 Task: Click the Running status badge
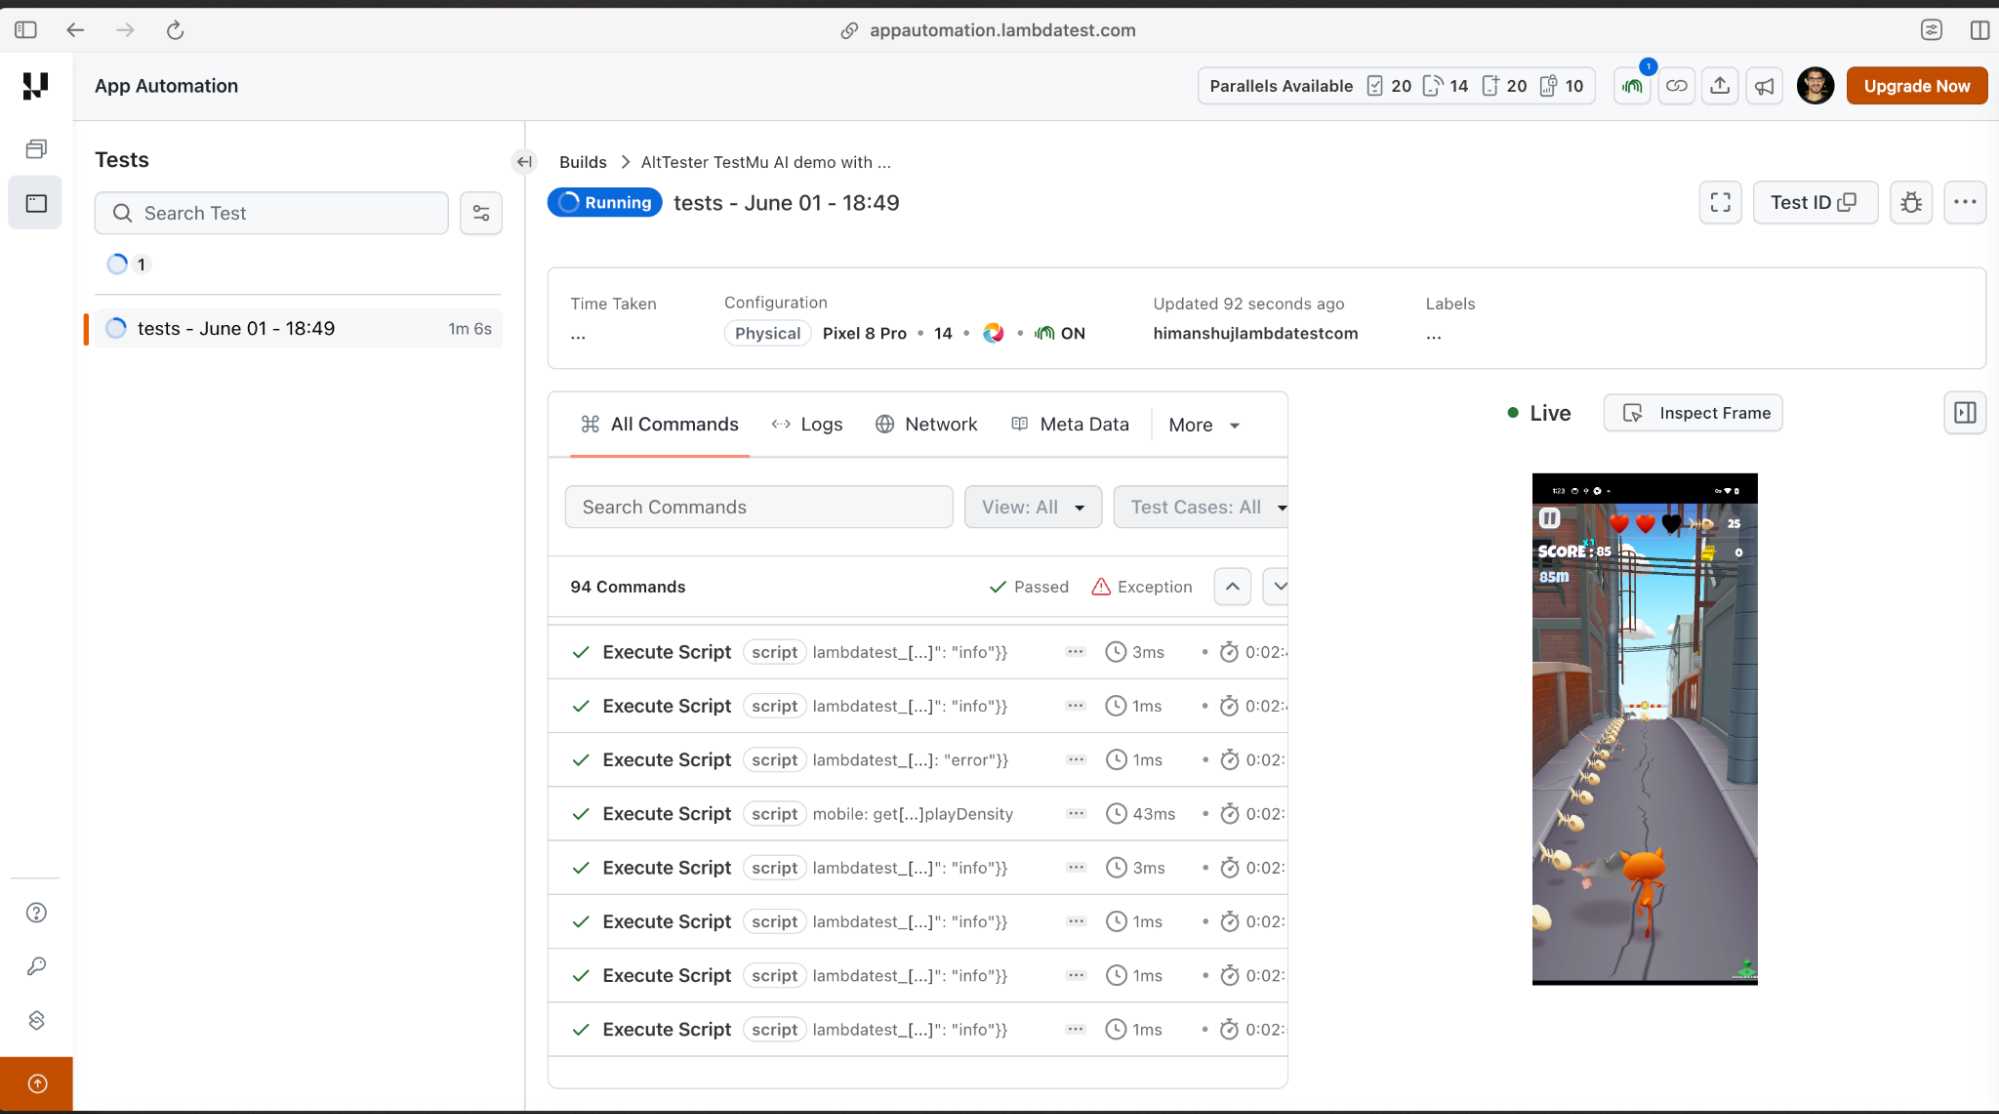[x=605, y=203]
